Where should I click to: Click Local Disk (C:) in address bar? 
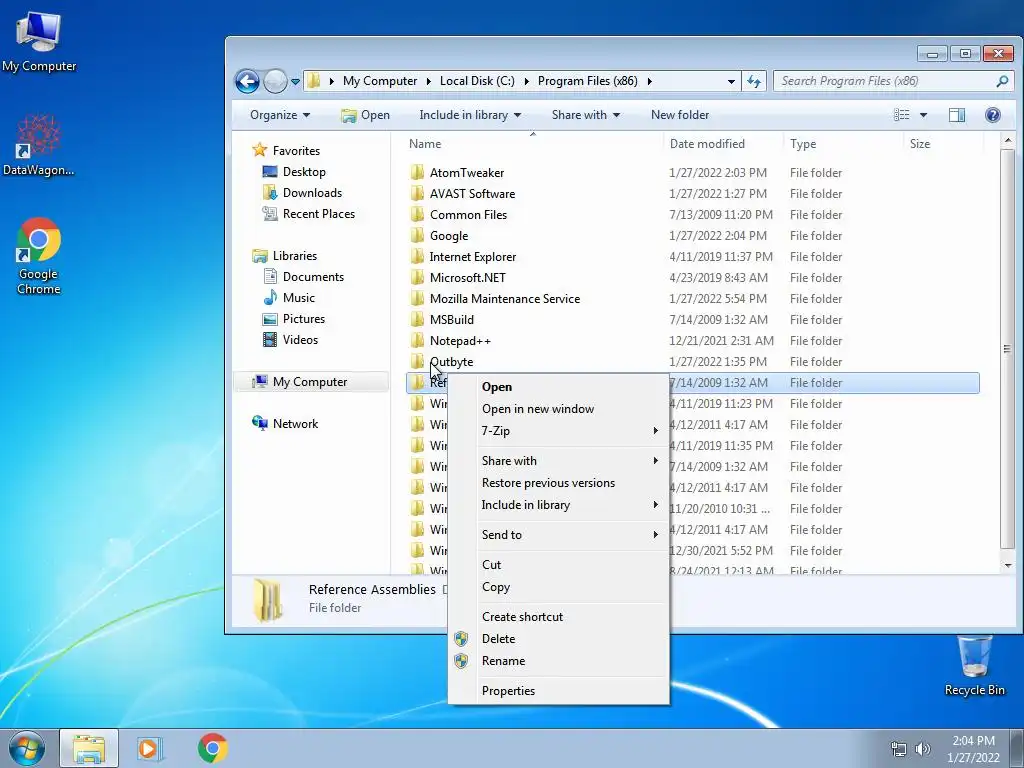point(477,81)
